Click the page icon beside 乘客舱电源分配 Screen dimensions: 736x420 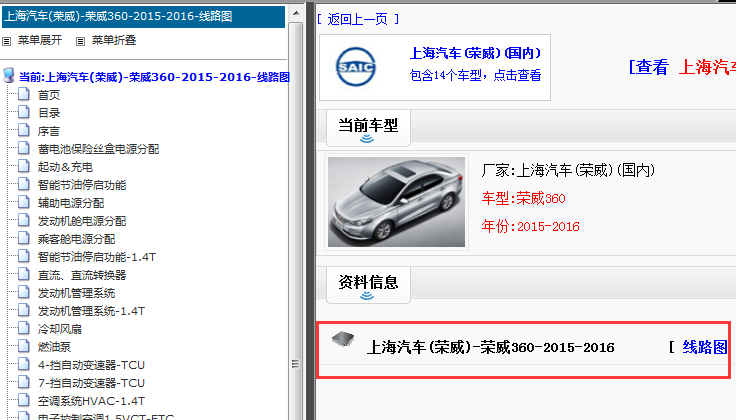click(23, 238)
